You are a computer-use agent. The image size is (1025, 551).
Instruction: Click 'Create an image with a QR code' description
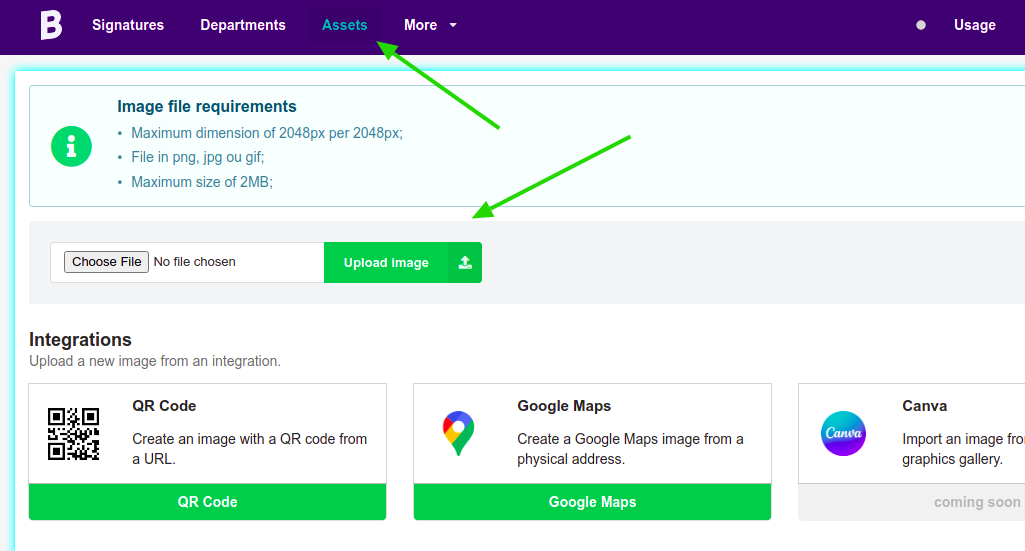pos(250,449)
